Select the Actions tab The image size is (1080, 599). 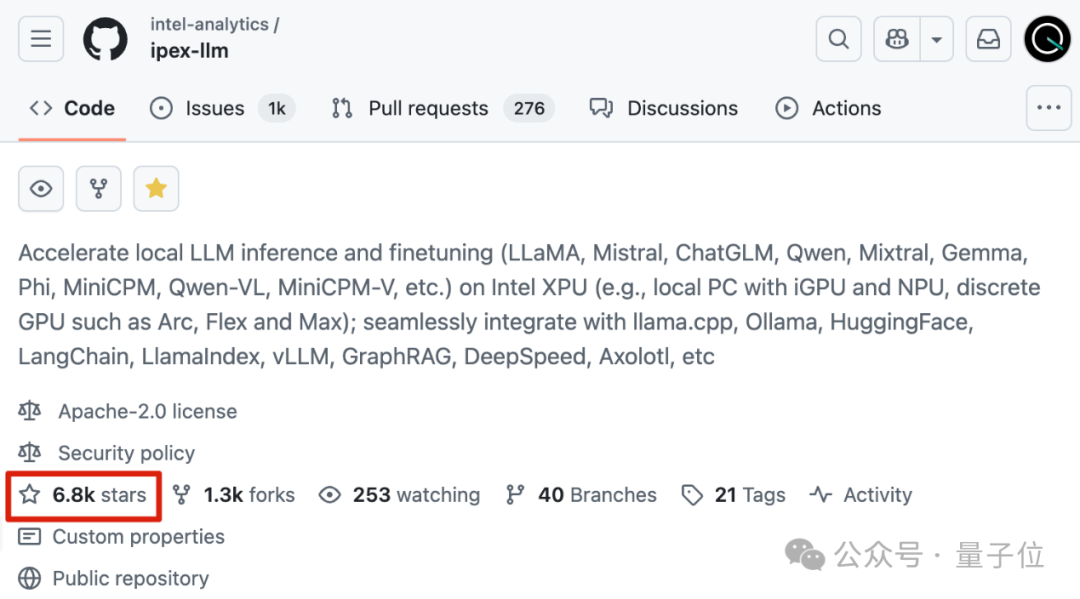coord(846,108)
